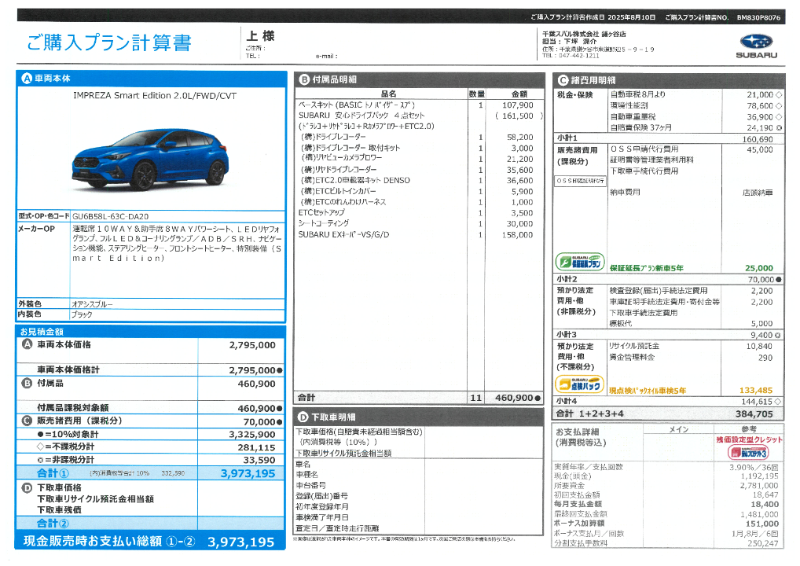Image resolution: width=800 pixels, height=566 pixels.
Task: Click the dealer phone number 047-442-1211
Action: point(579,56)
